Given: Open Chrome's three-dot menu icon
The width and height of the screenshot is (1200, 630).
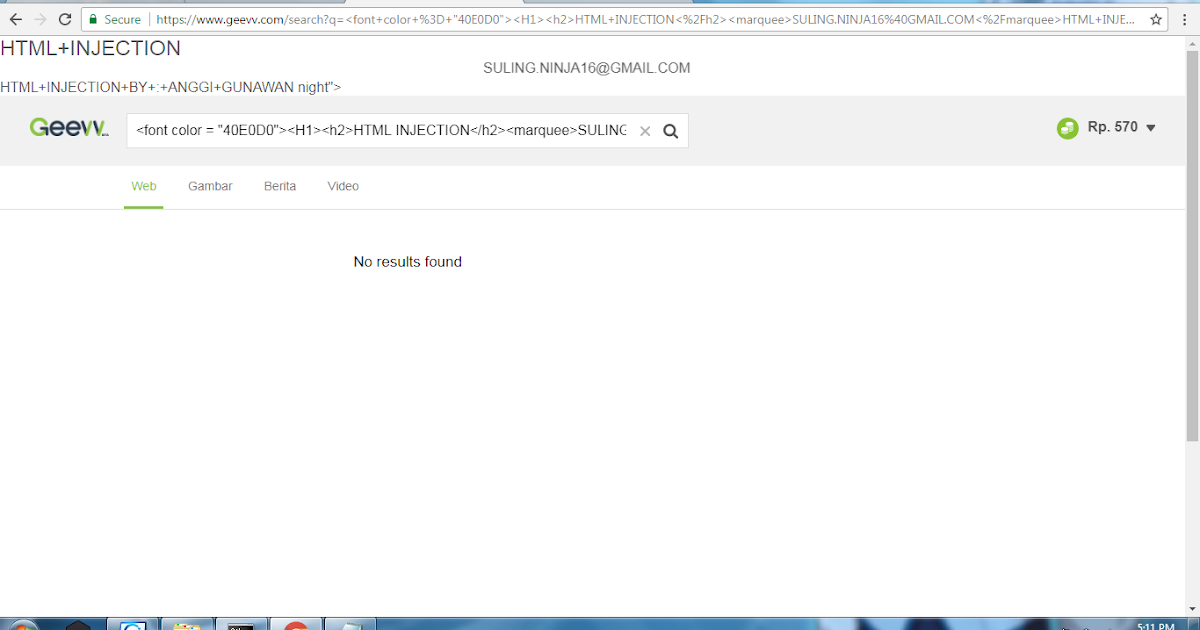Looking at the screenshot, I should (x=1183, y=18).
